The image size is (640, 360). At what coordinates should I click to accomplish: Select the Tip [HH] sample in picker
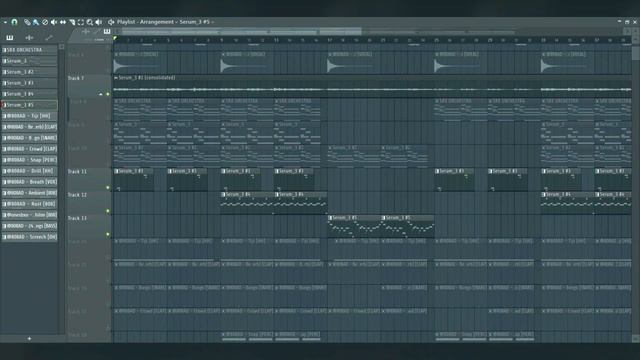click(x=29, y=116)
